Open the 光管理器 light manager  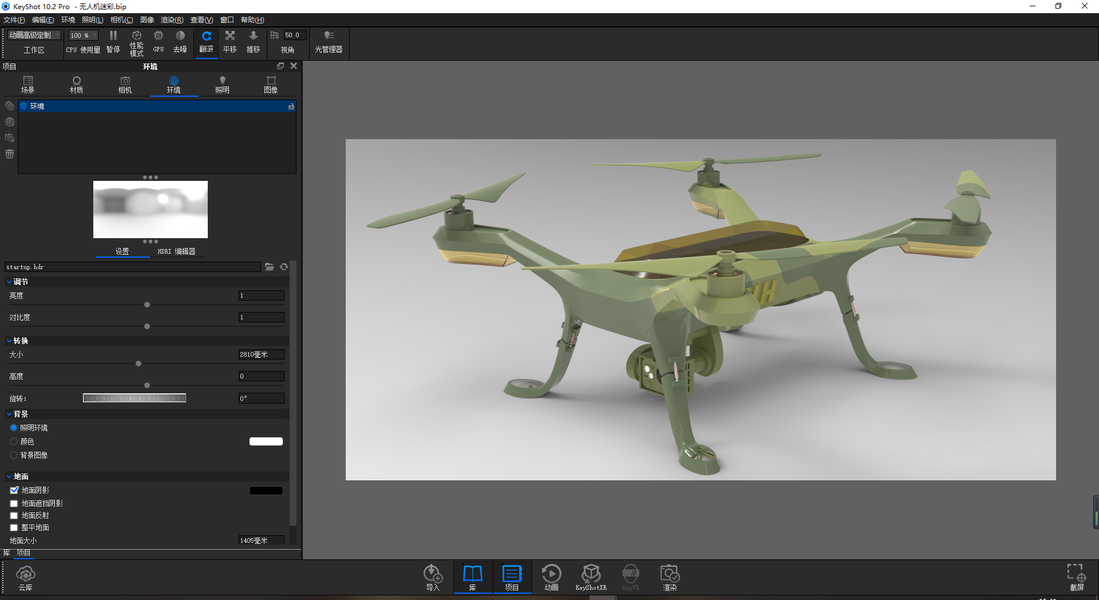(328, 41)
